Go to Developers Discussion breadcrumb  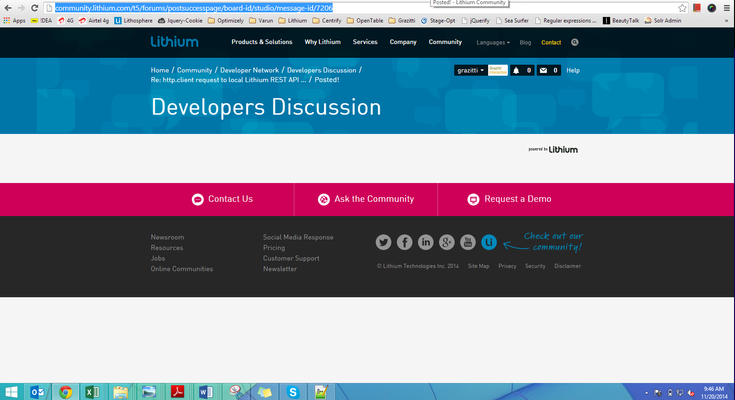click(322, 70)
